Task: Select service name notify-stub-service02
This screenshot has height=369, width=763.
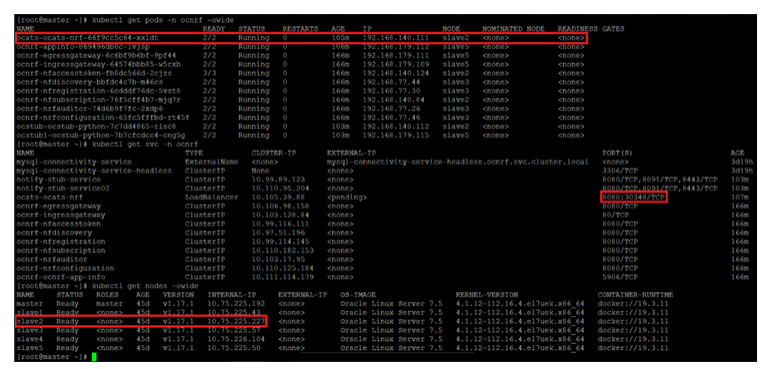Action: [63, 188]
